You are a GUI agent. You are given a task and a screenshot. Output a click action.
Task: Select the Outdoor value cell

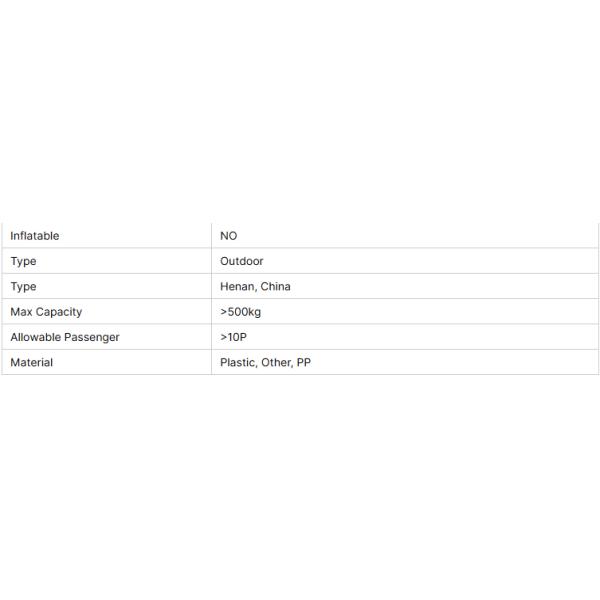tap(241, 261)
